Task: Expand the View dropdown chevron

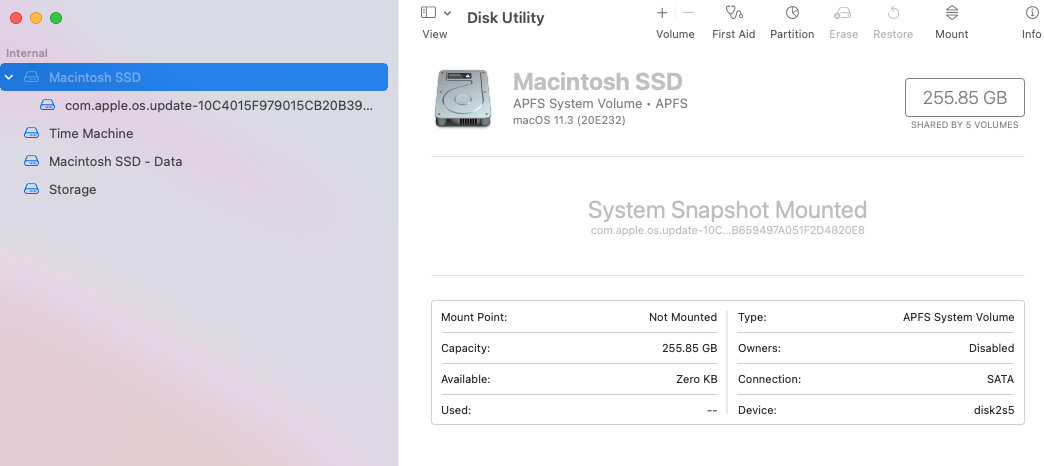Action: tap(447, 13)
